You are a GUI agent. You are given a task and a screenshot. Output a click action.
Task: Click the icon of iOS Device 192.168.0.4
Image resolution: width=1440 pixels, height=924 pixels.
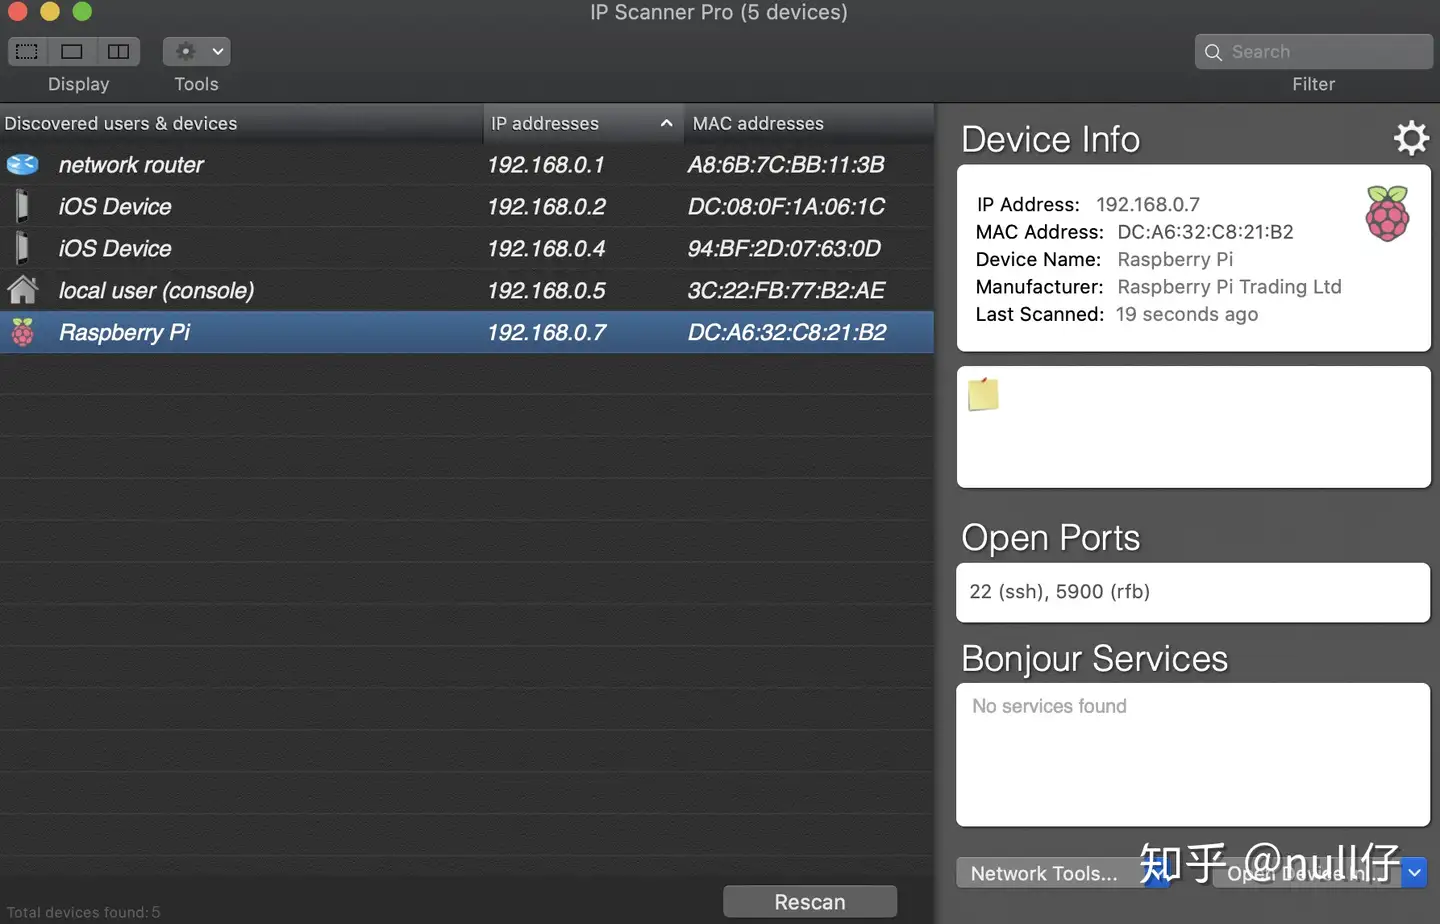point(22,248)
